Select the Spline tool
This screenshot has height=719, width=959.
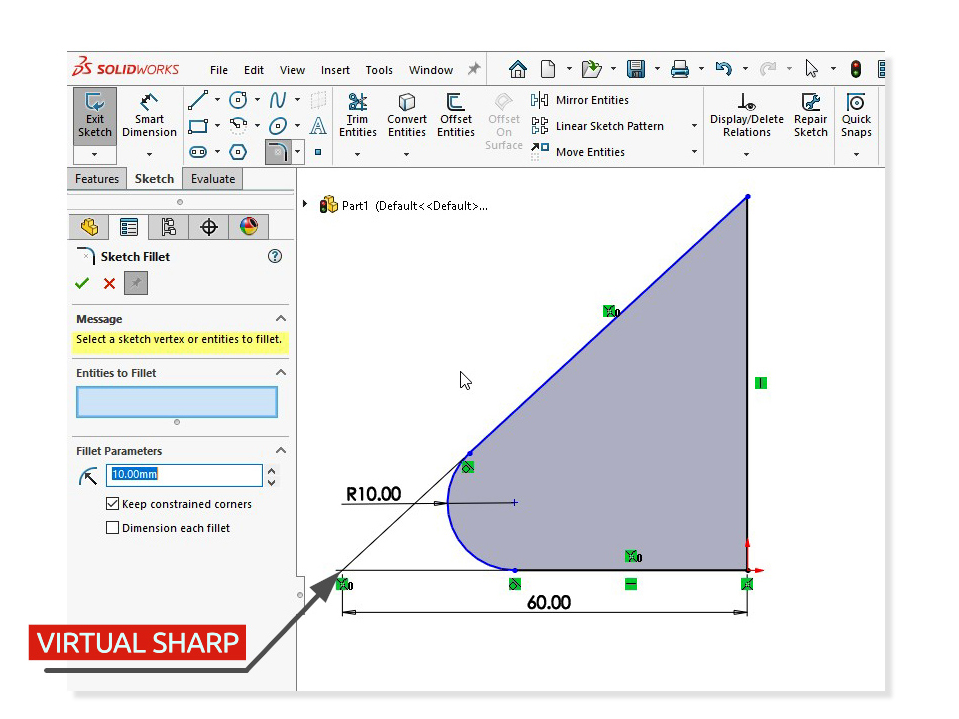coord(278,100)
